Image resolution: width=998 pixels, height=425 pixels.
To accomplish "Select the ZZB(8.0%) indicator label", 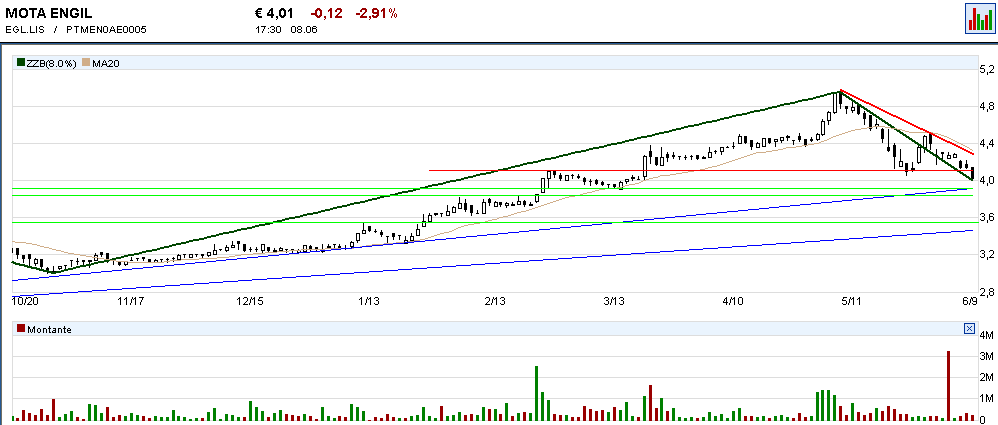I will (x=52, y=63).
